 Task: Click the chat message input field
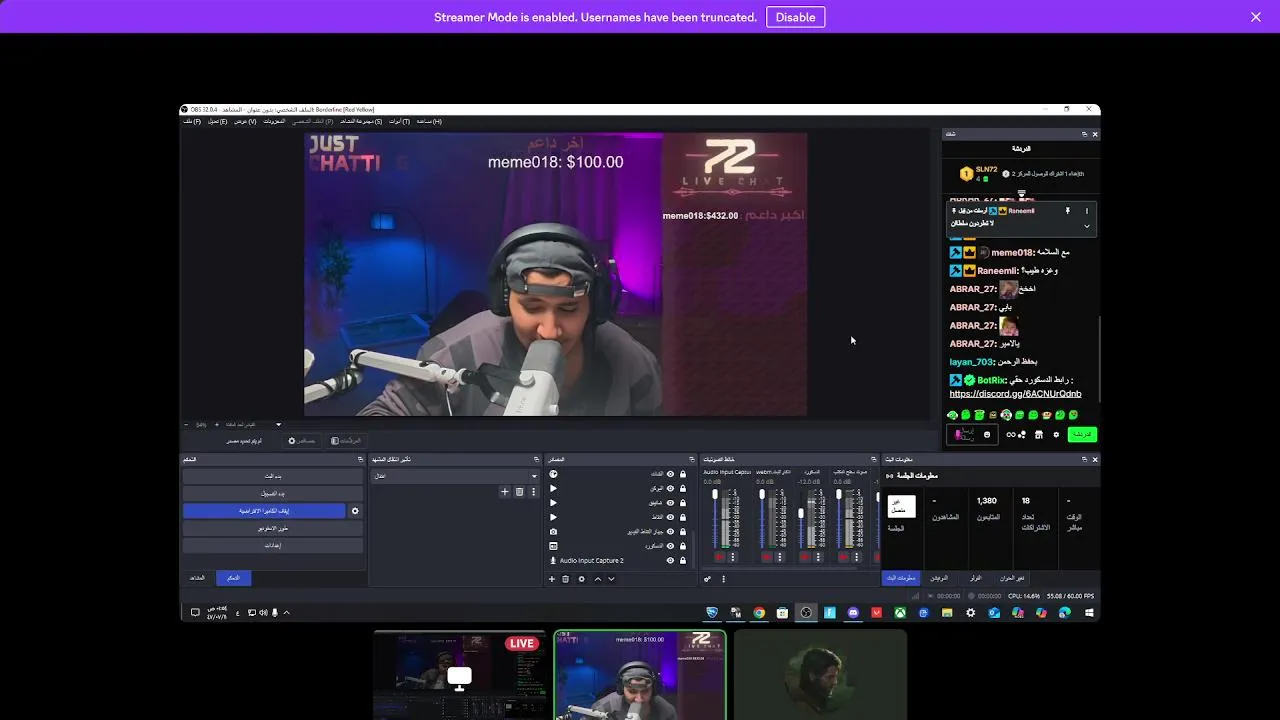coord(972,435)
